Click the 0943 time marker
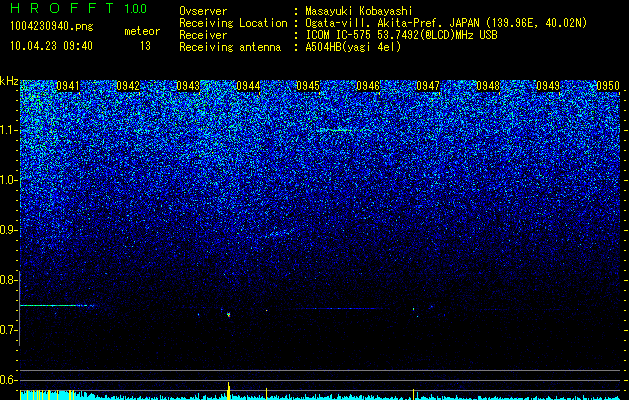The width and height of the screenshot is (629, 400). pos(188,86)
